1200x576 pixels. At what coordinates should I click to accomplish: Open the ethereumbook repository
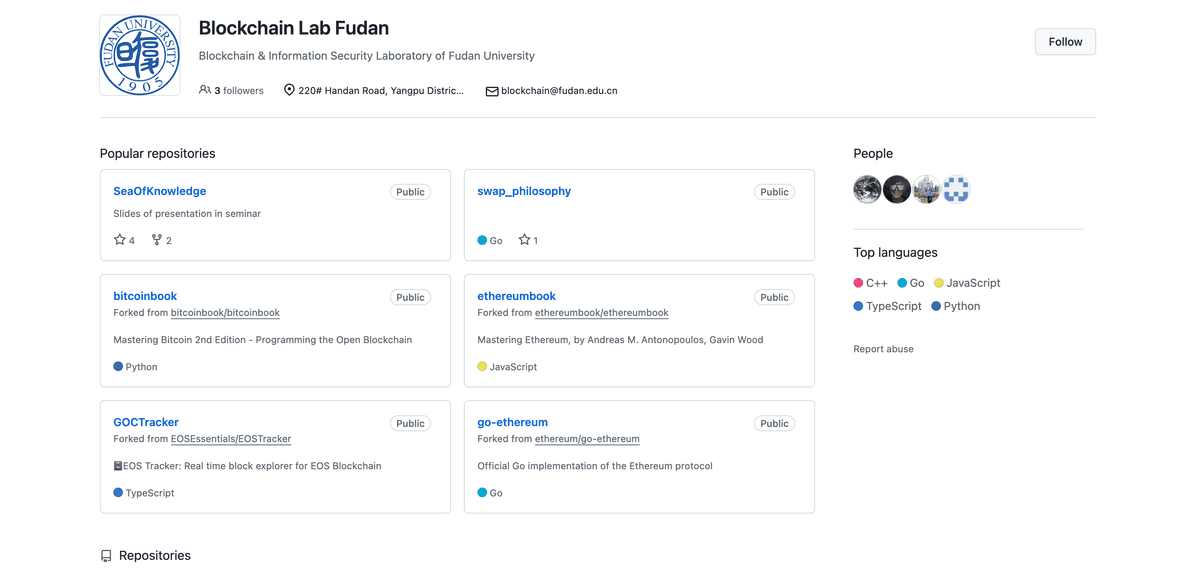click(x=516, y=296)
